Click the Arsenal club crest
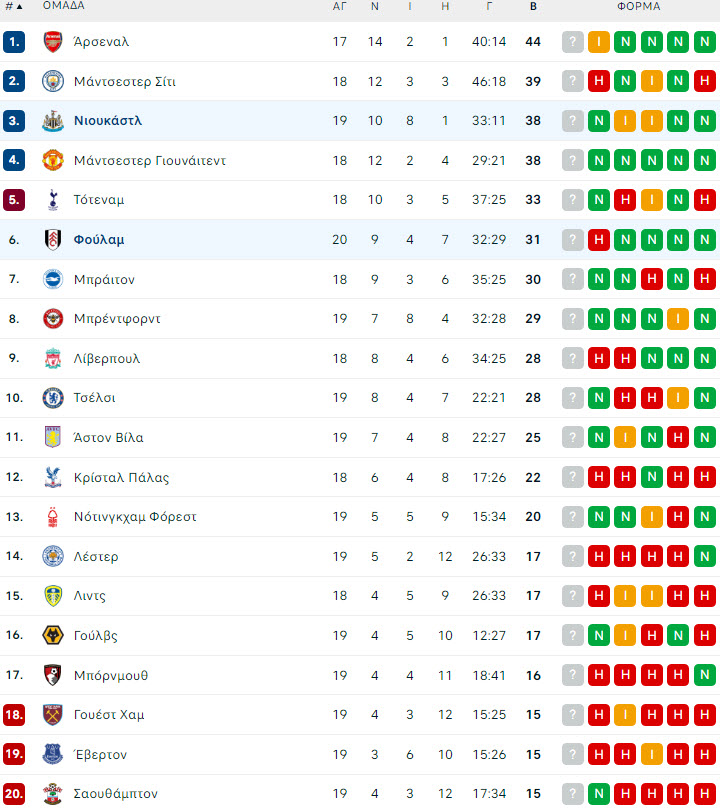The width and height of the screenshot is (720, 811). 53,42
